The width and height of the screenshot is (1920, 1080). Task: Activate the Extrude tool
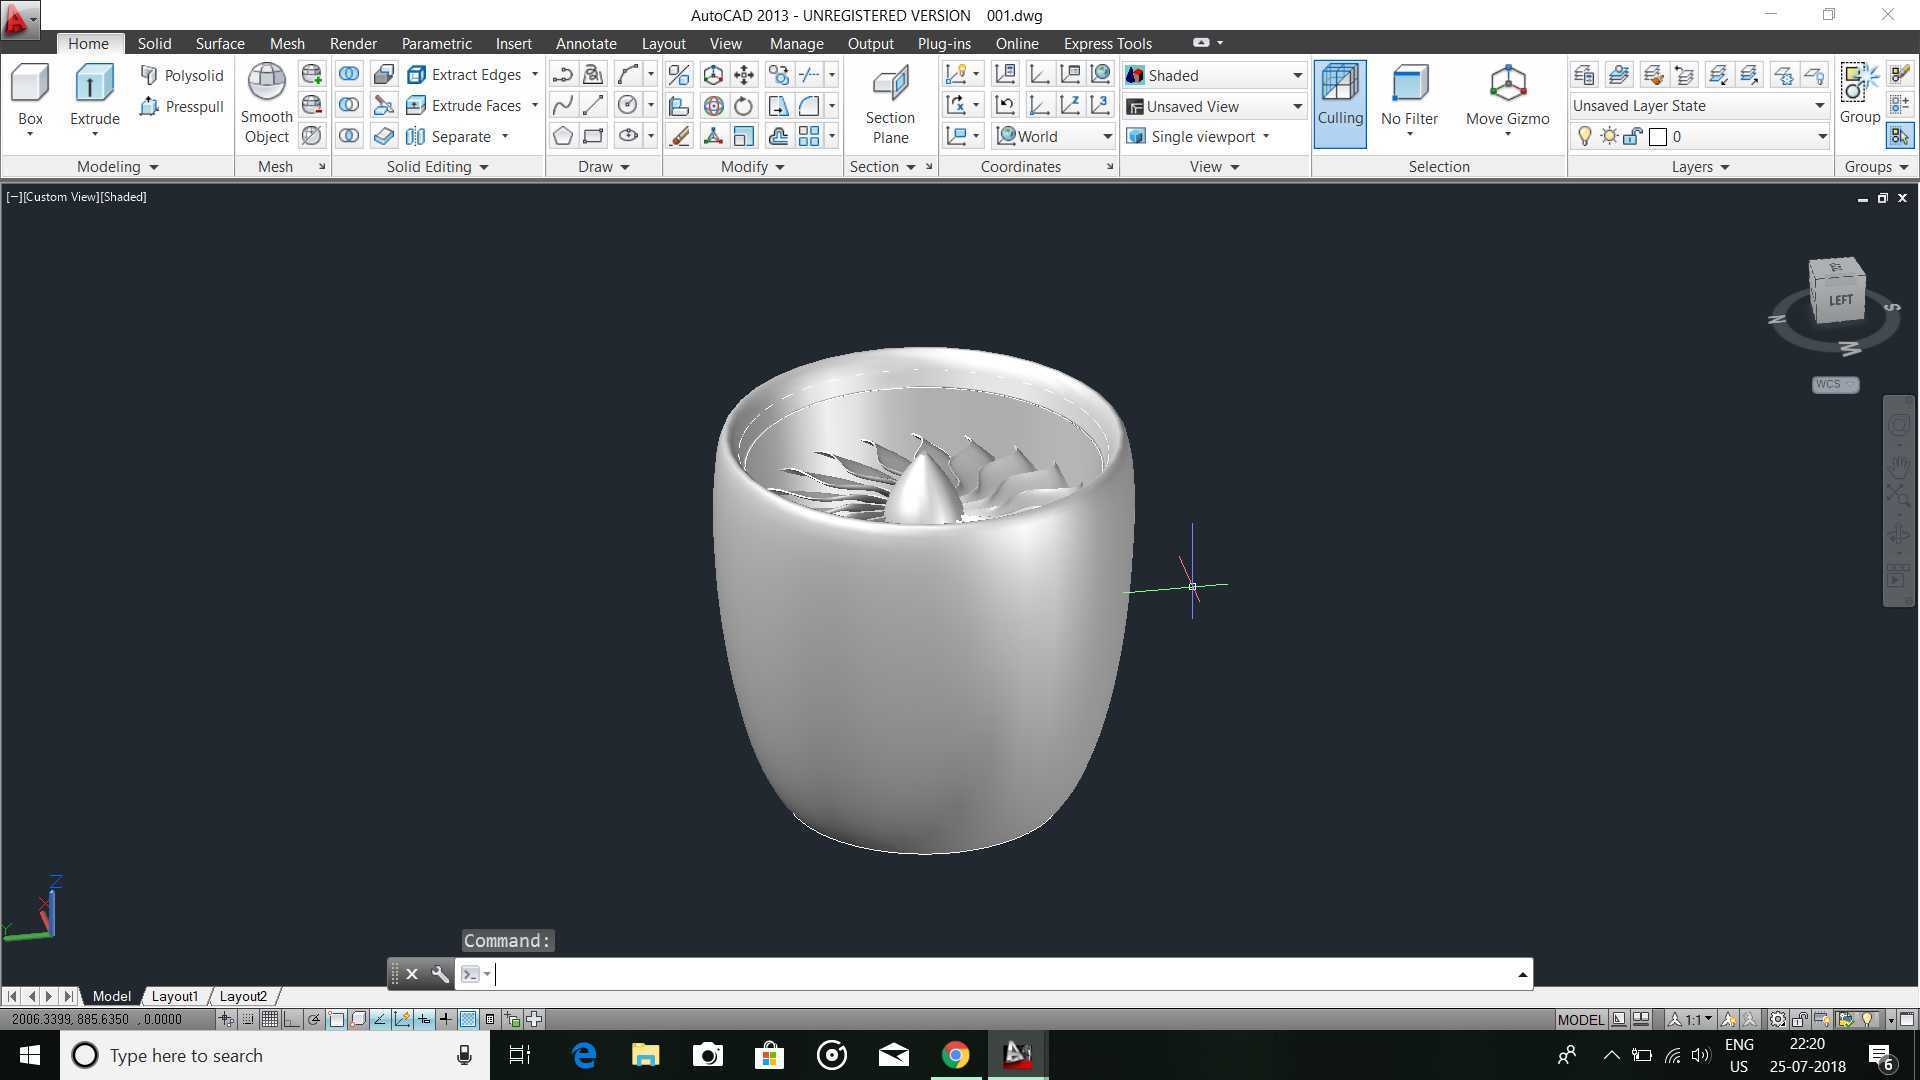94,97
